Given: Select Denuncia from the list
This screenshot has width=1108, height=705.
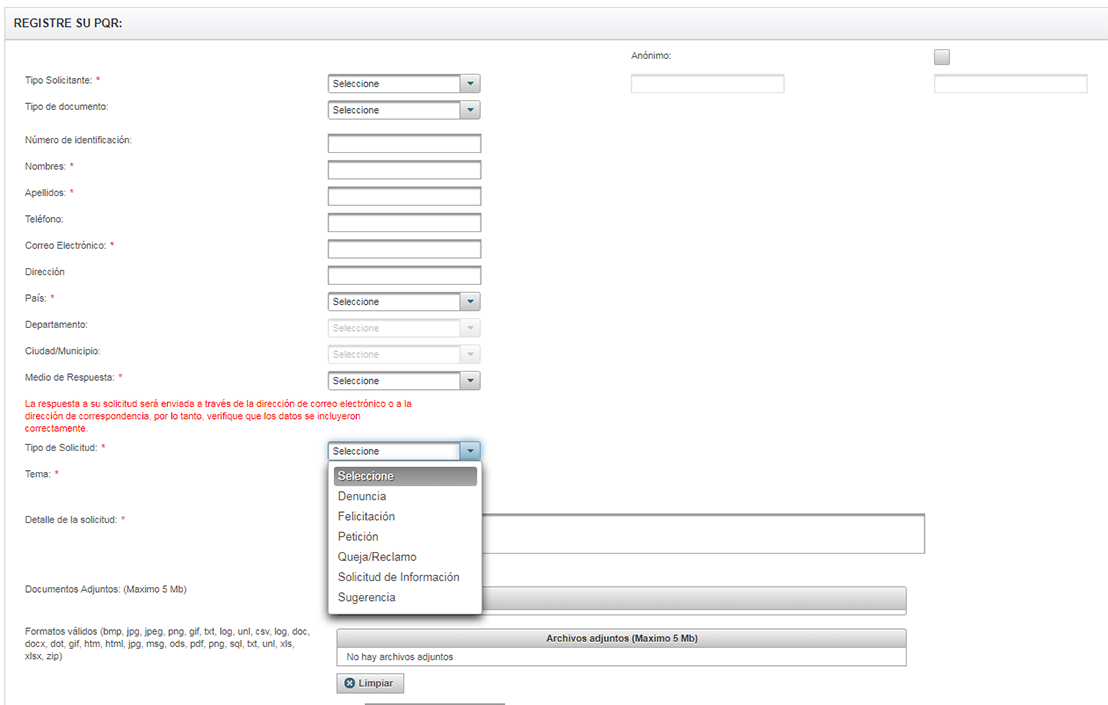Looking at the screenshot, I should coord(362,497).
